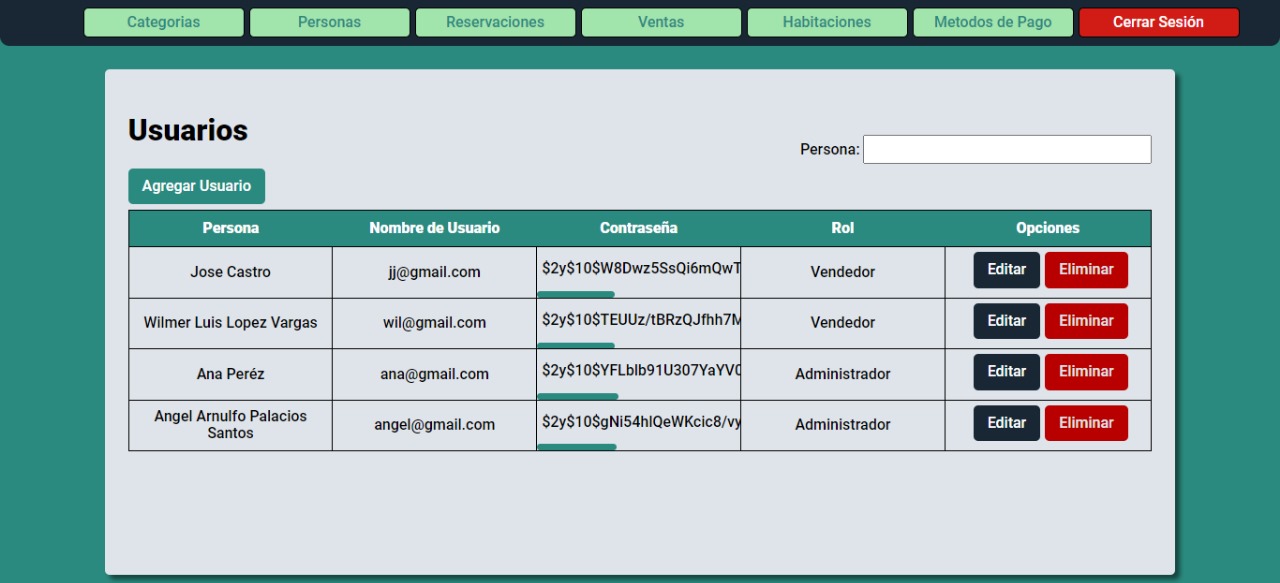Delete Angel Arnulfo Palacios Santos user
This screenshot has width=1280, height=583.
click(x=1086, y=423)
